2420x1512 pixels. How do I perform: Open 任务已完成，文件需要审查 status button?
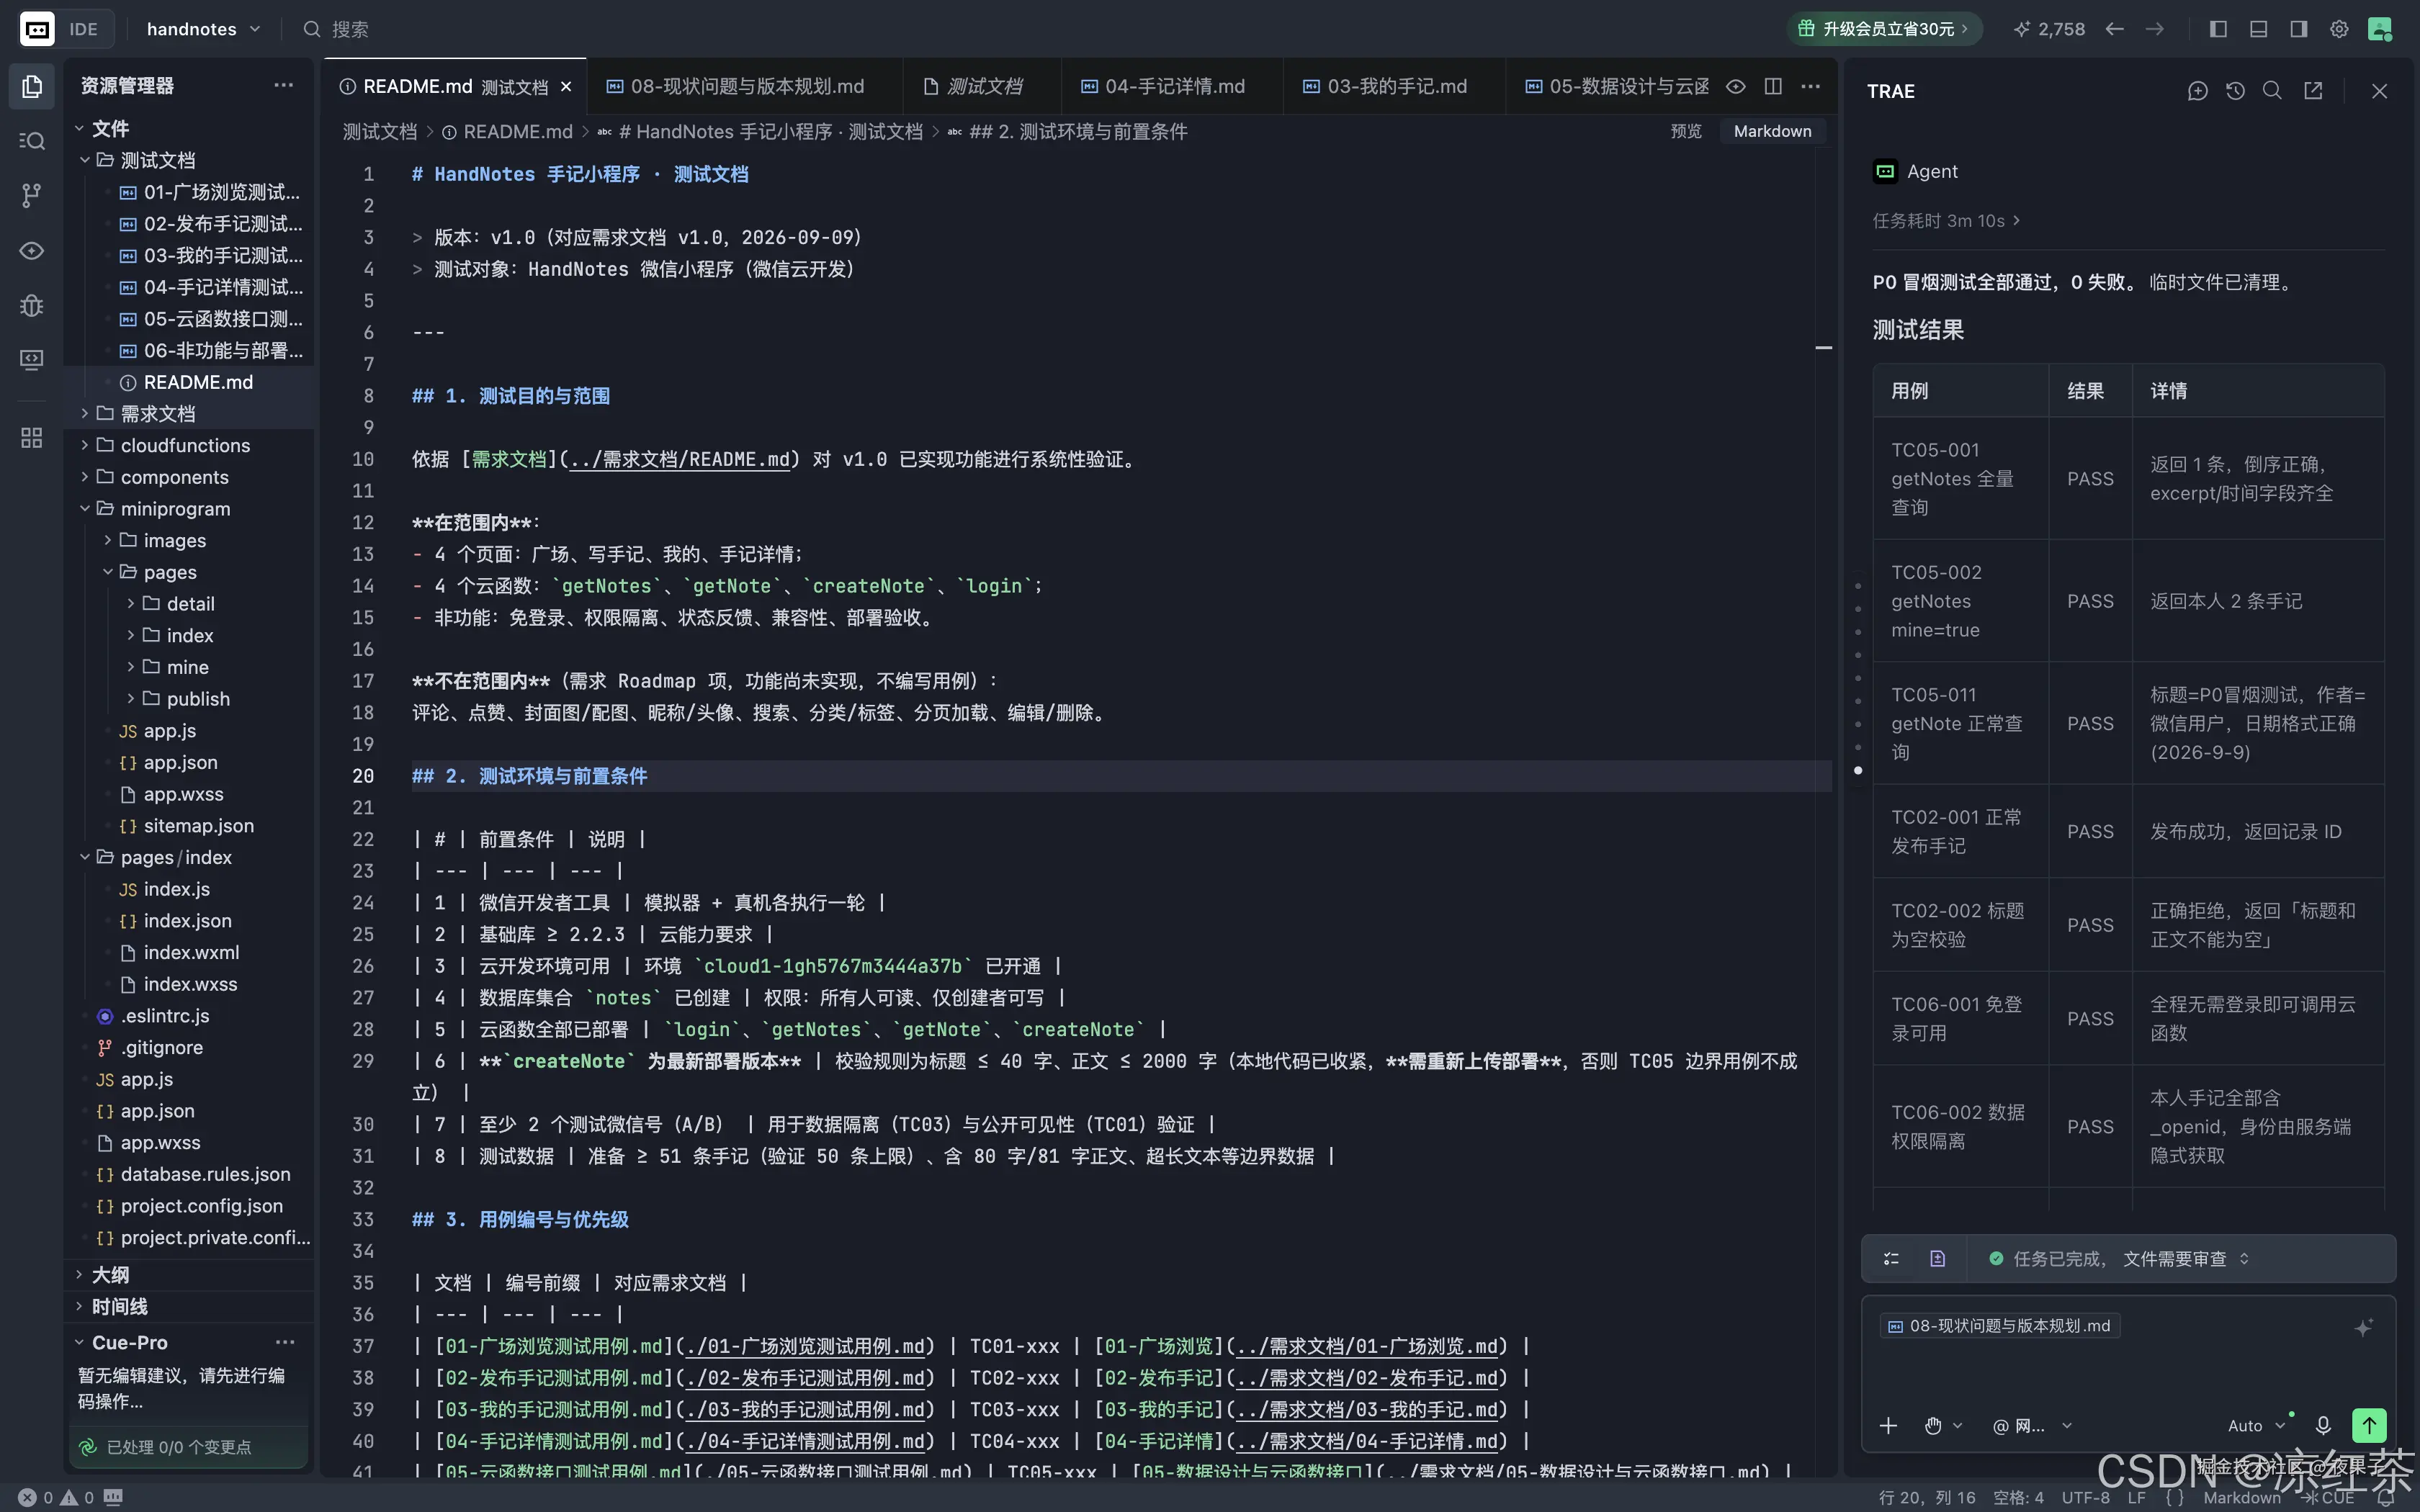(2119, 1259)
